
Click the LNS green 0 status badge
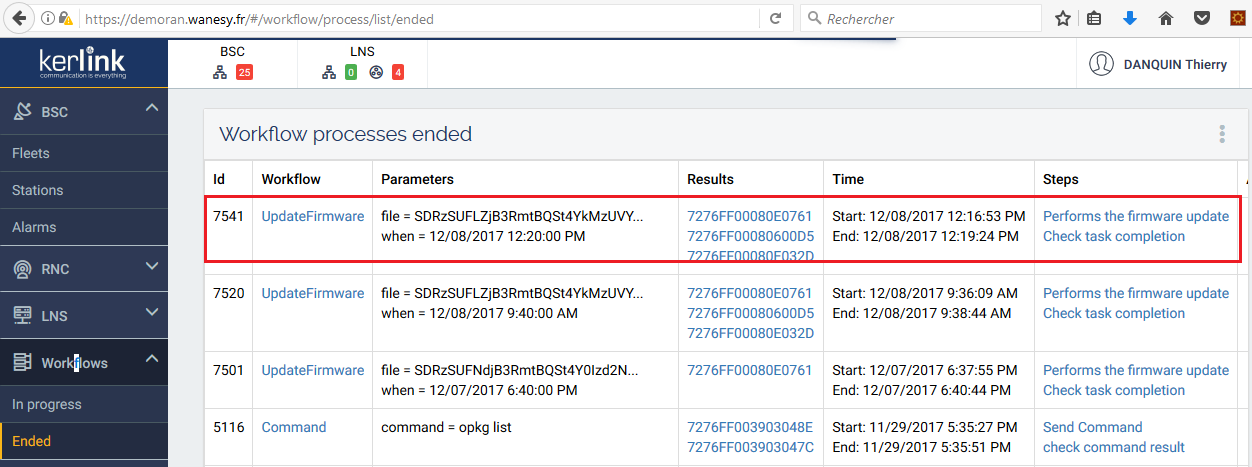(x=351, y=72)
